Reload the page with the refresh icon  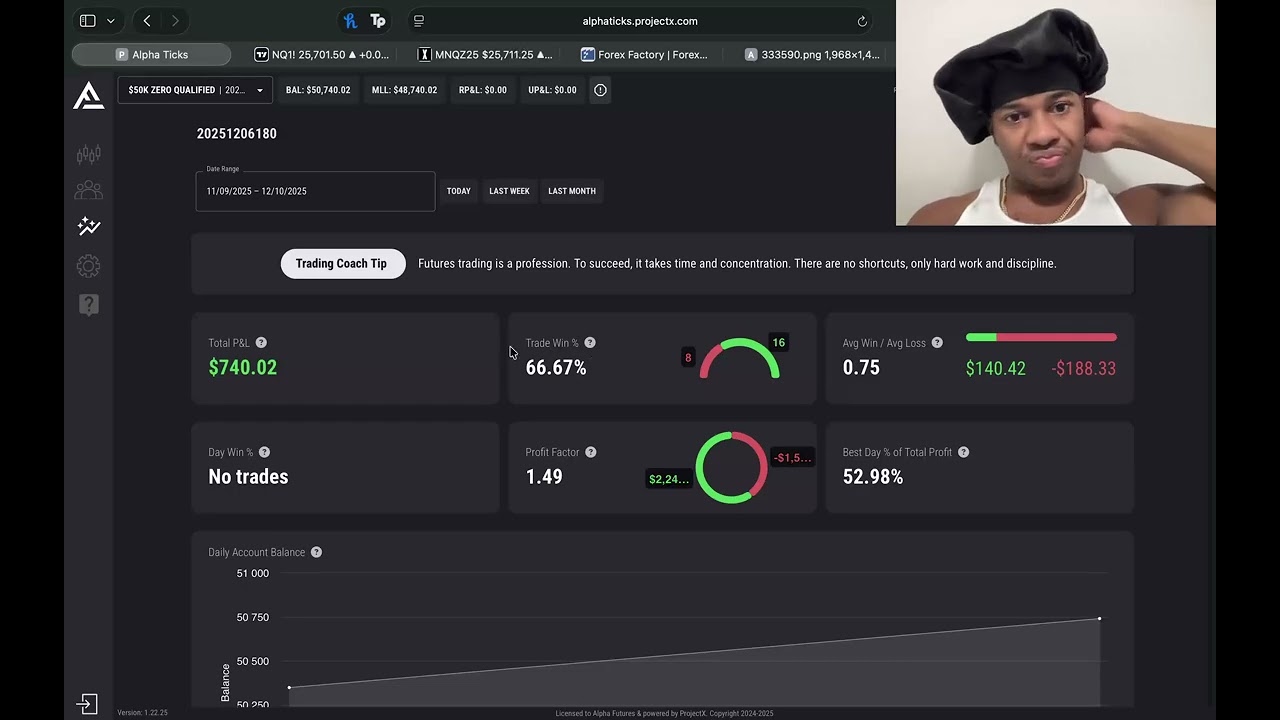862,21
